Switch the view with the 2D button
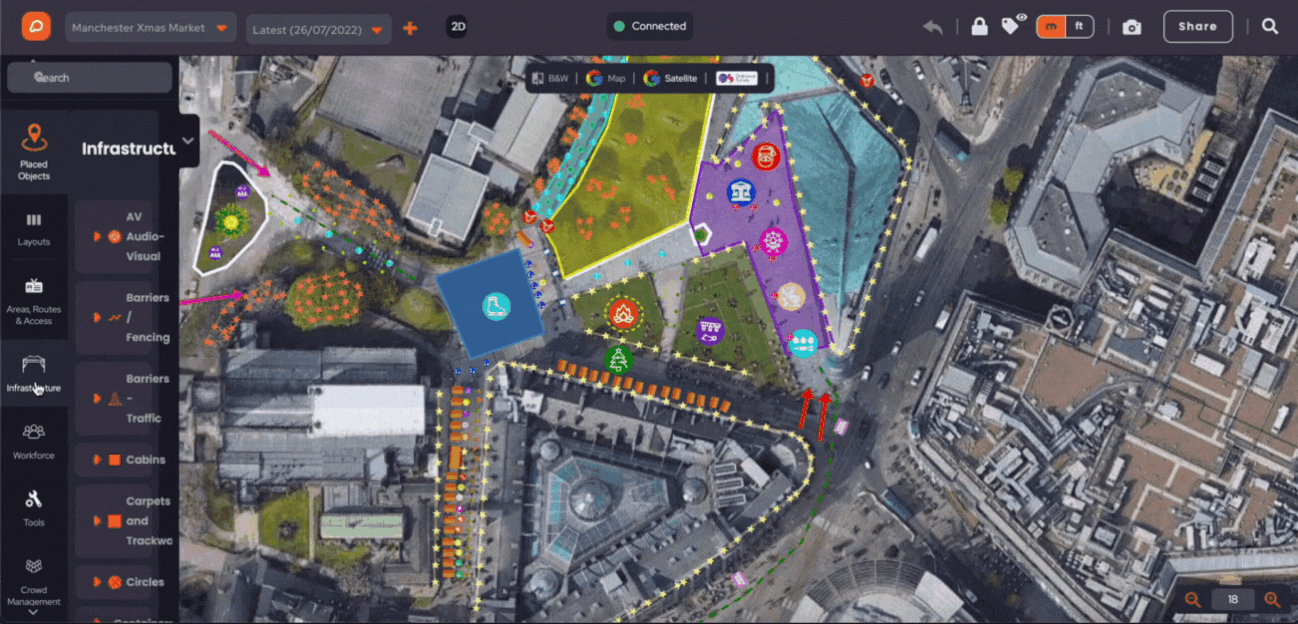 (x=456, y=28)
